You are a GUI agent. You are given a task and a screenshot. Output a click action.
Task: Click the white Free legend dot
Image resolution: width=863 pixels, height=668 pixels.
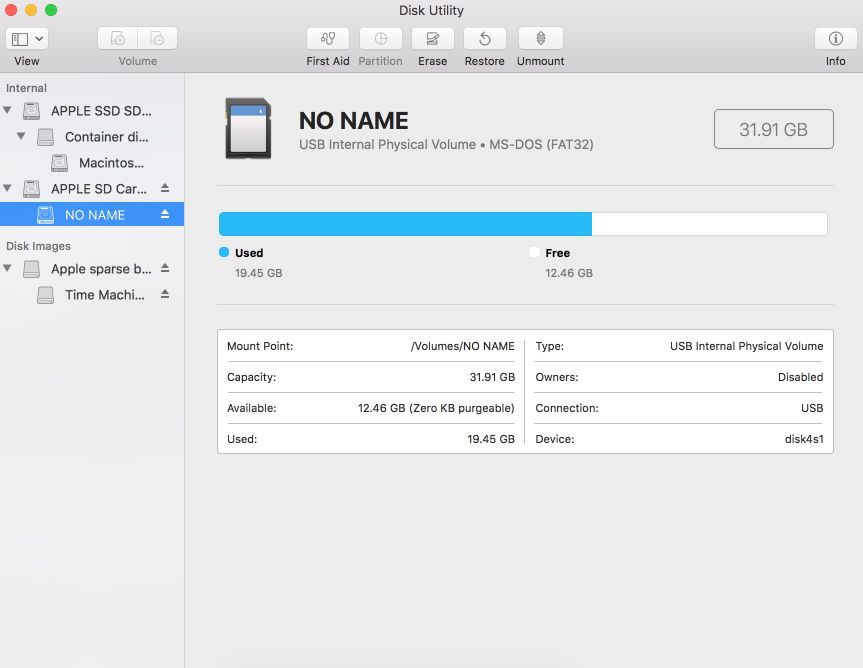[x=534, y=252]
